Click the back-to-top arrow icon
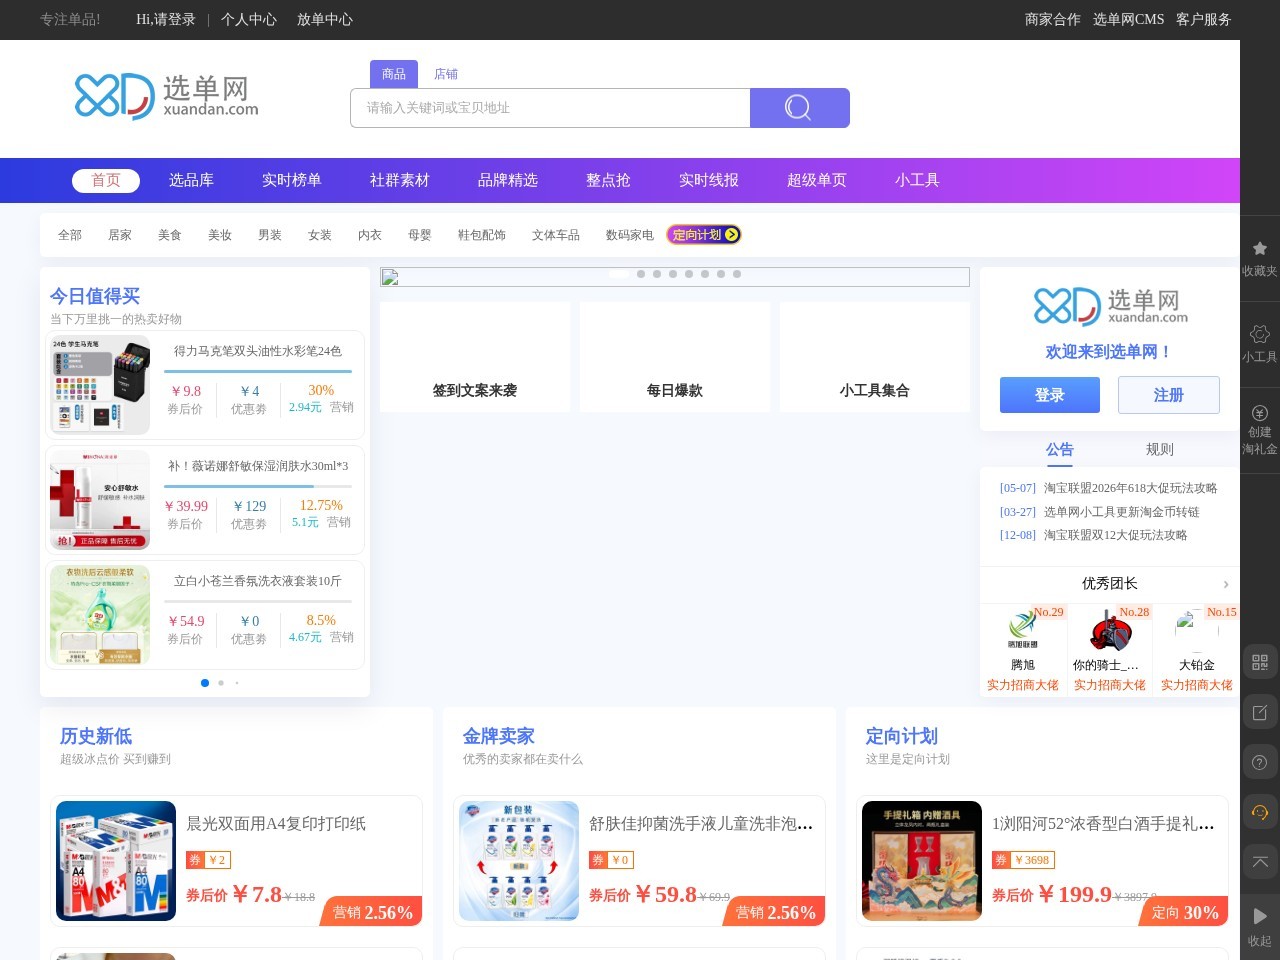This screenshot has height=960, width=1280. (1260, 862)
